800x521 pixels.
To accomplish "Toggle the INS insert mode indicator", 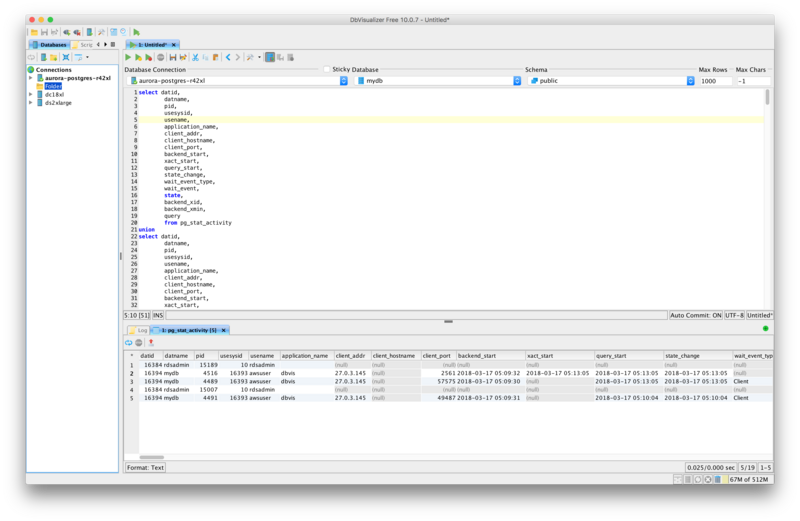I will coord(158,315).
